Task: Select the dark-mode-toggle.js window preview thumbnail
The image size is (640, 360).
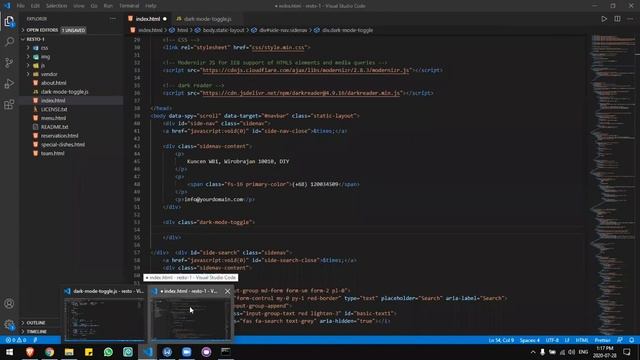Action: 104,319
